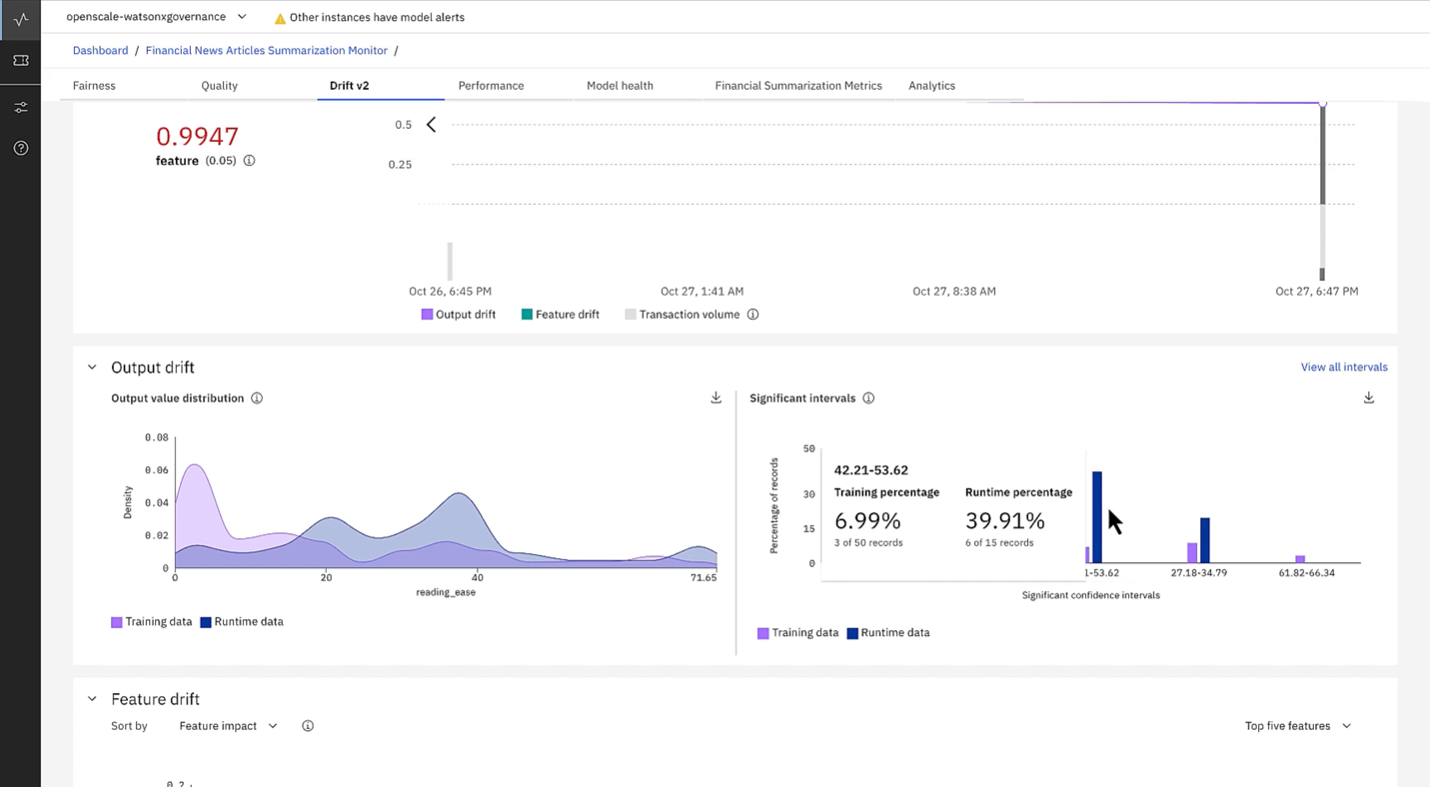Click the download icon for Significant intervals chart

(1368, 397)
